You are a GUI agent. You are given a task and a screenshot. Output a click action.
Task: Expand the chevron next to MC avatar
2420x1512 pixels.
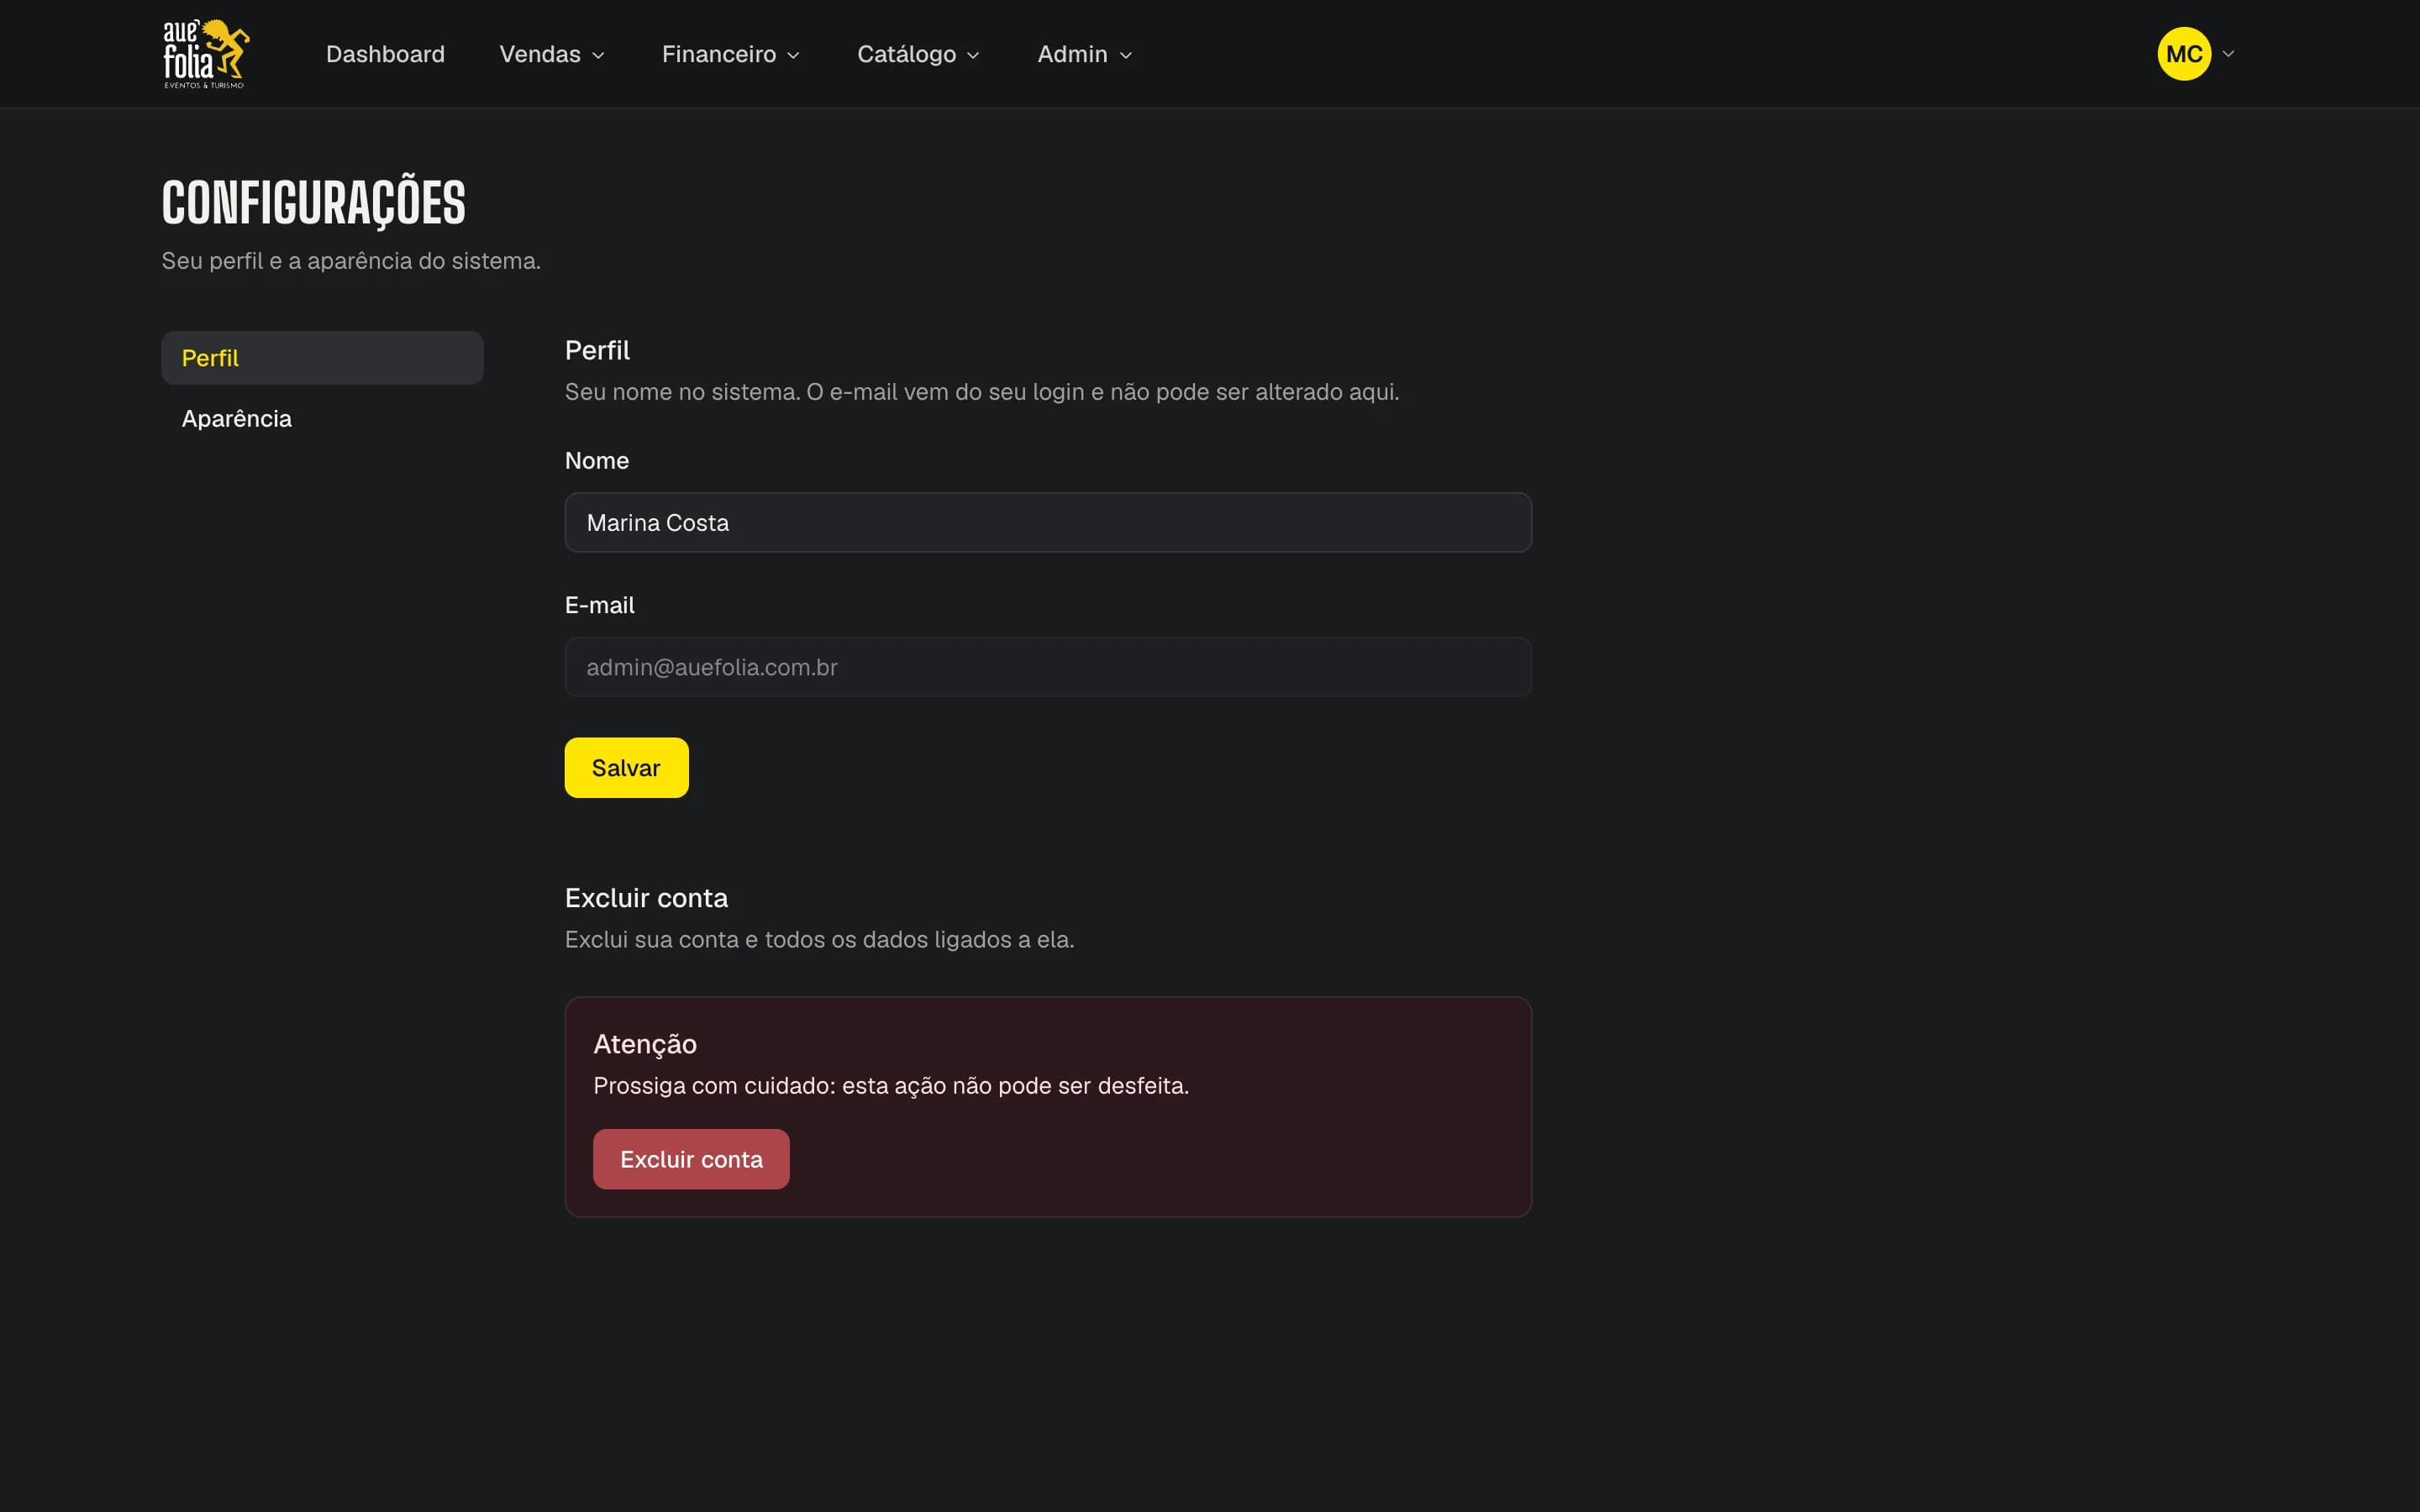2228,54
